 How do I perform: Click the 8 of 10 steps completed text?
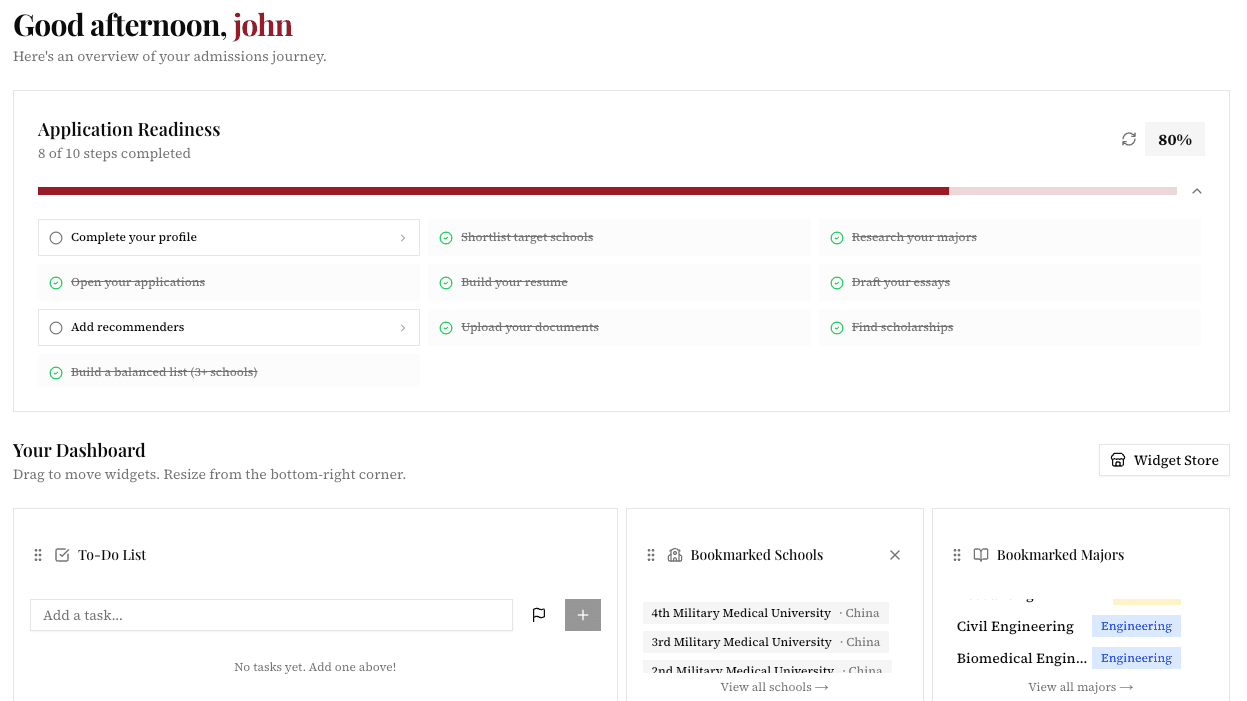(114, 154)
